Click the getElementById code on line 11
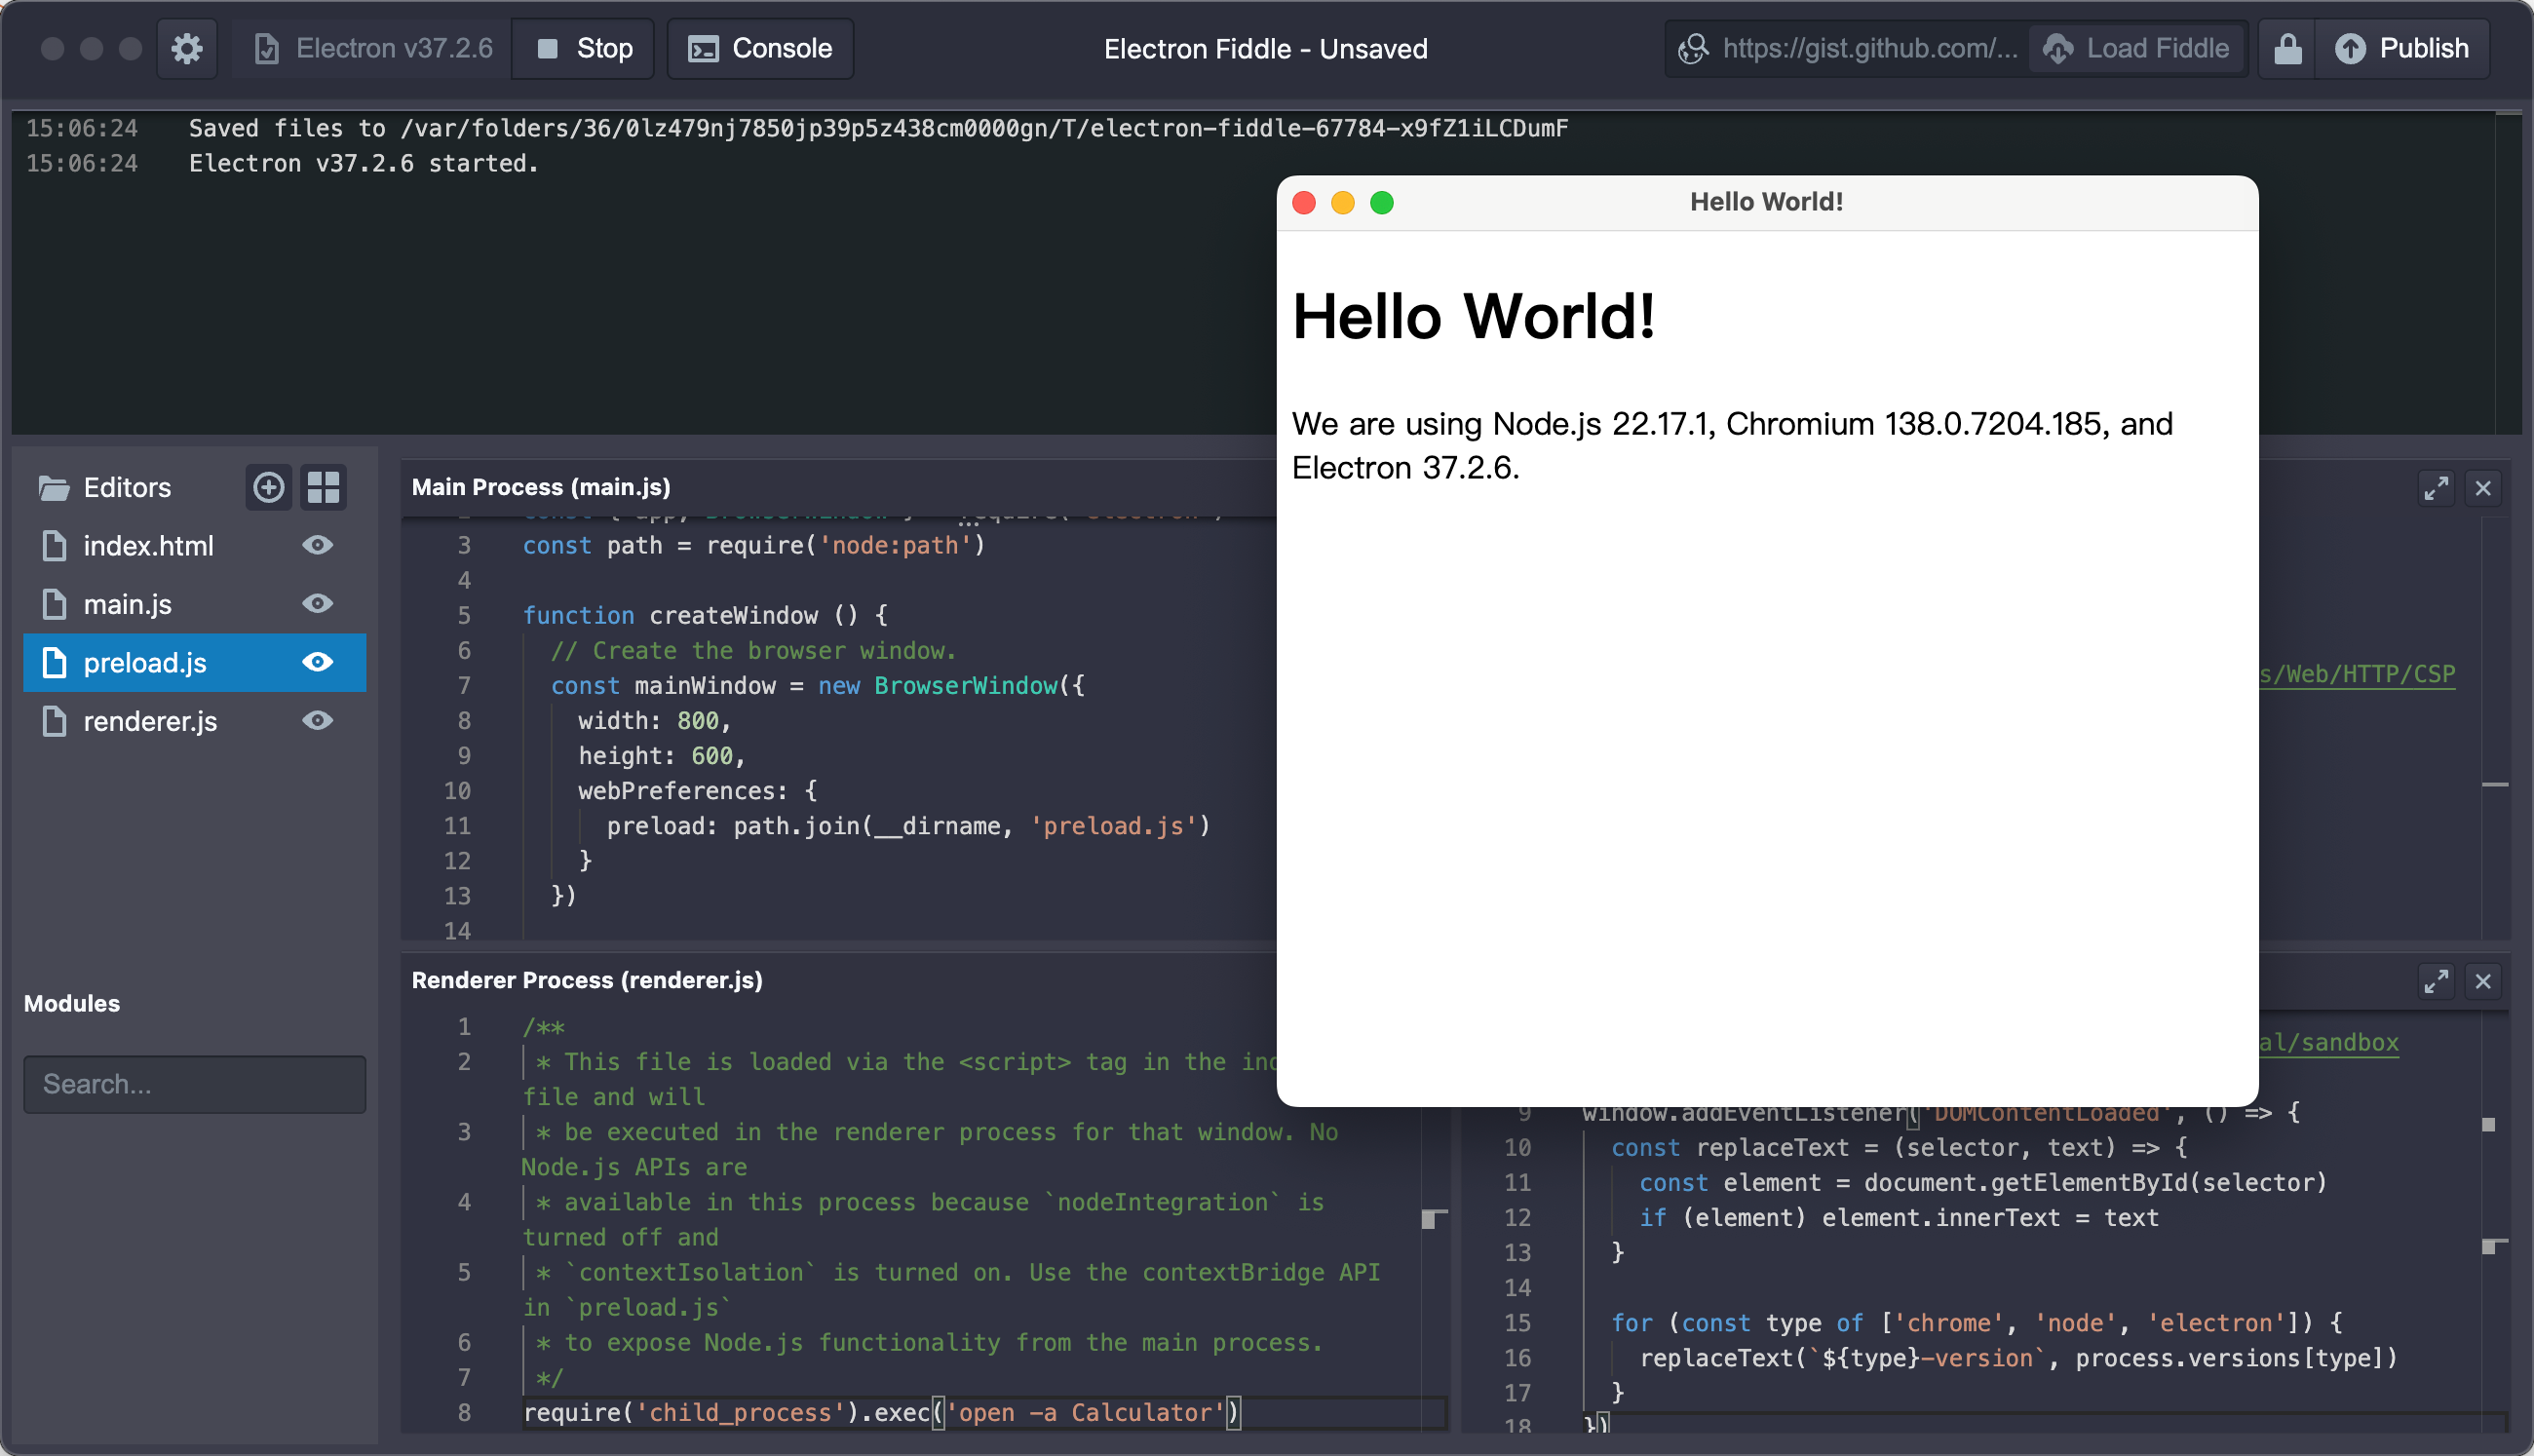This screenshot has height=1456, width=2534. 1982,1183
